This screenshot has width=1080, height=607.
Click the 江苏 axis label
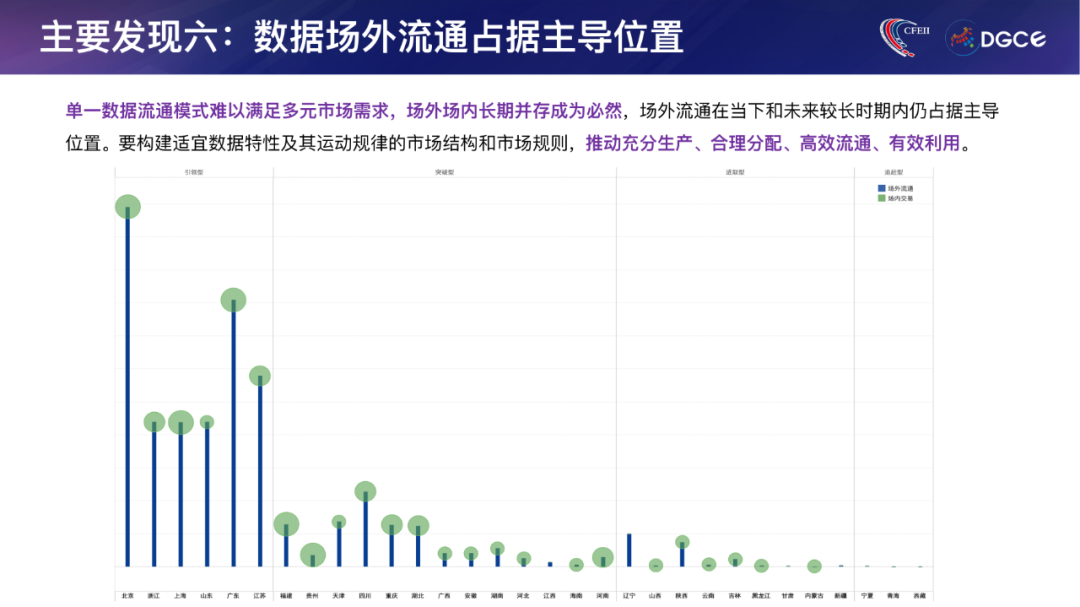coord(260,596)
